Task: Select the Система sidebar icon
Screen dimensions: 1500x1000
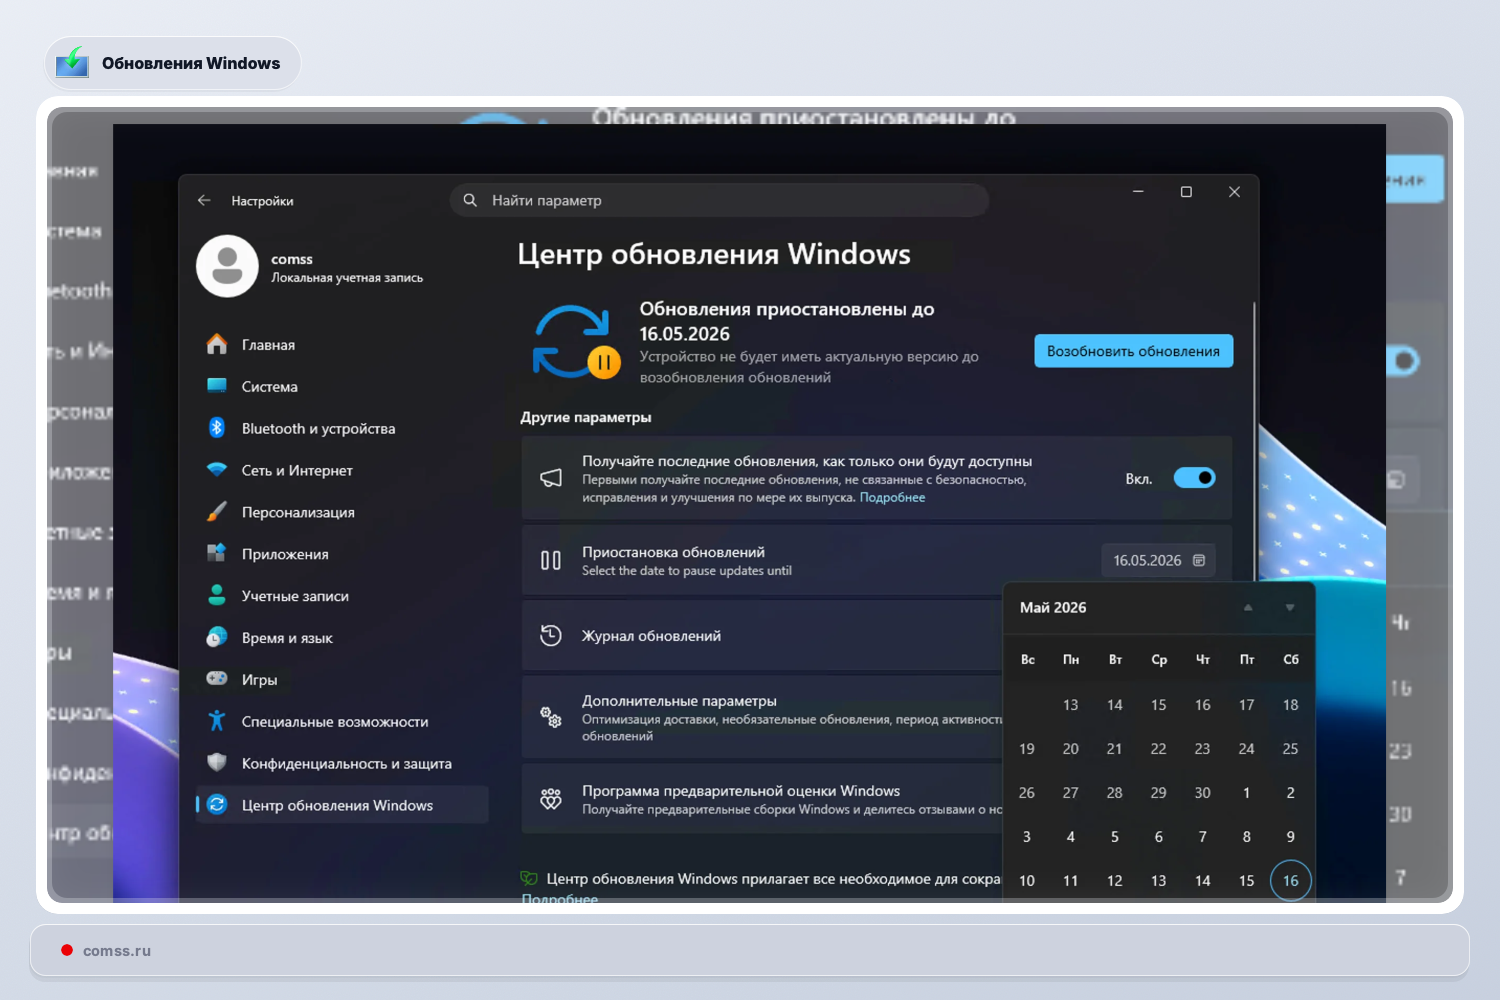Action: (x=217, y=386)
